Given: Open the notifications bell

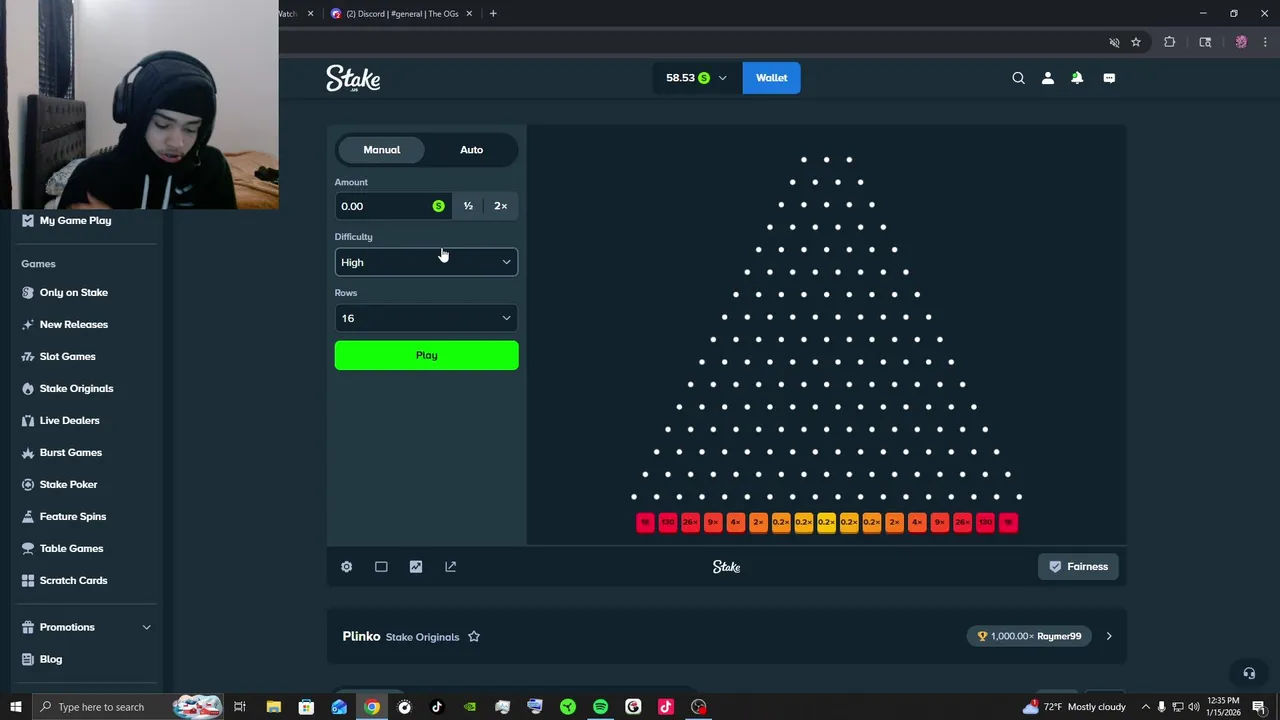Looking at the screenshot, I should point(1077,78).
